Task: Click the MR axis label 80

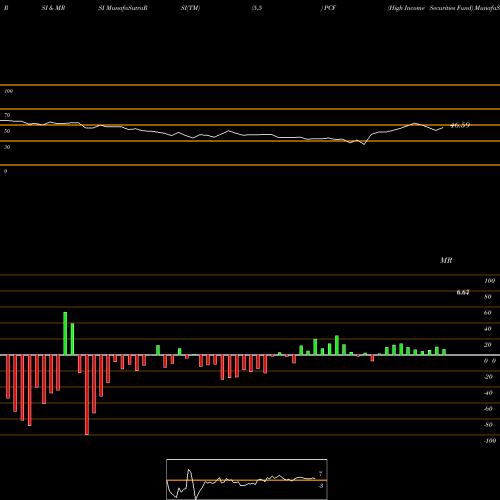Action: (x=488, y=297)
